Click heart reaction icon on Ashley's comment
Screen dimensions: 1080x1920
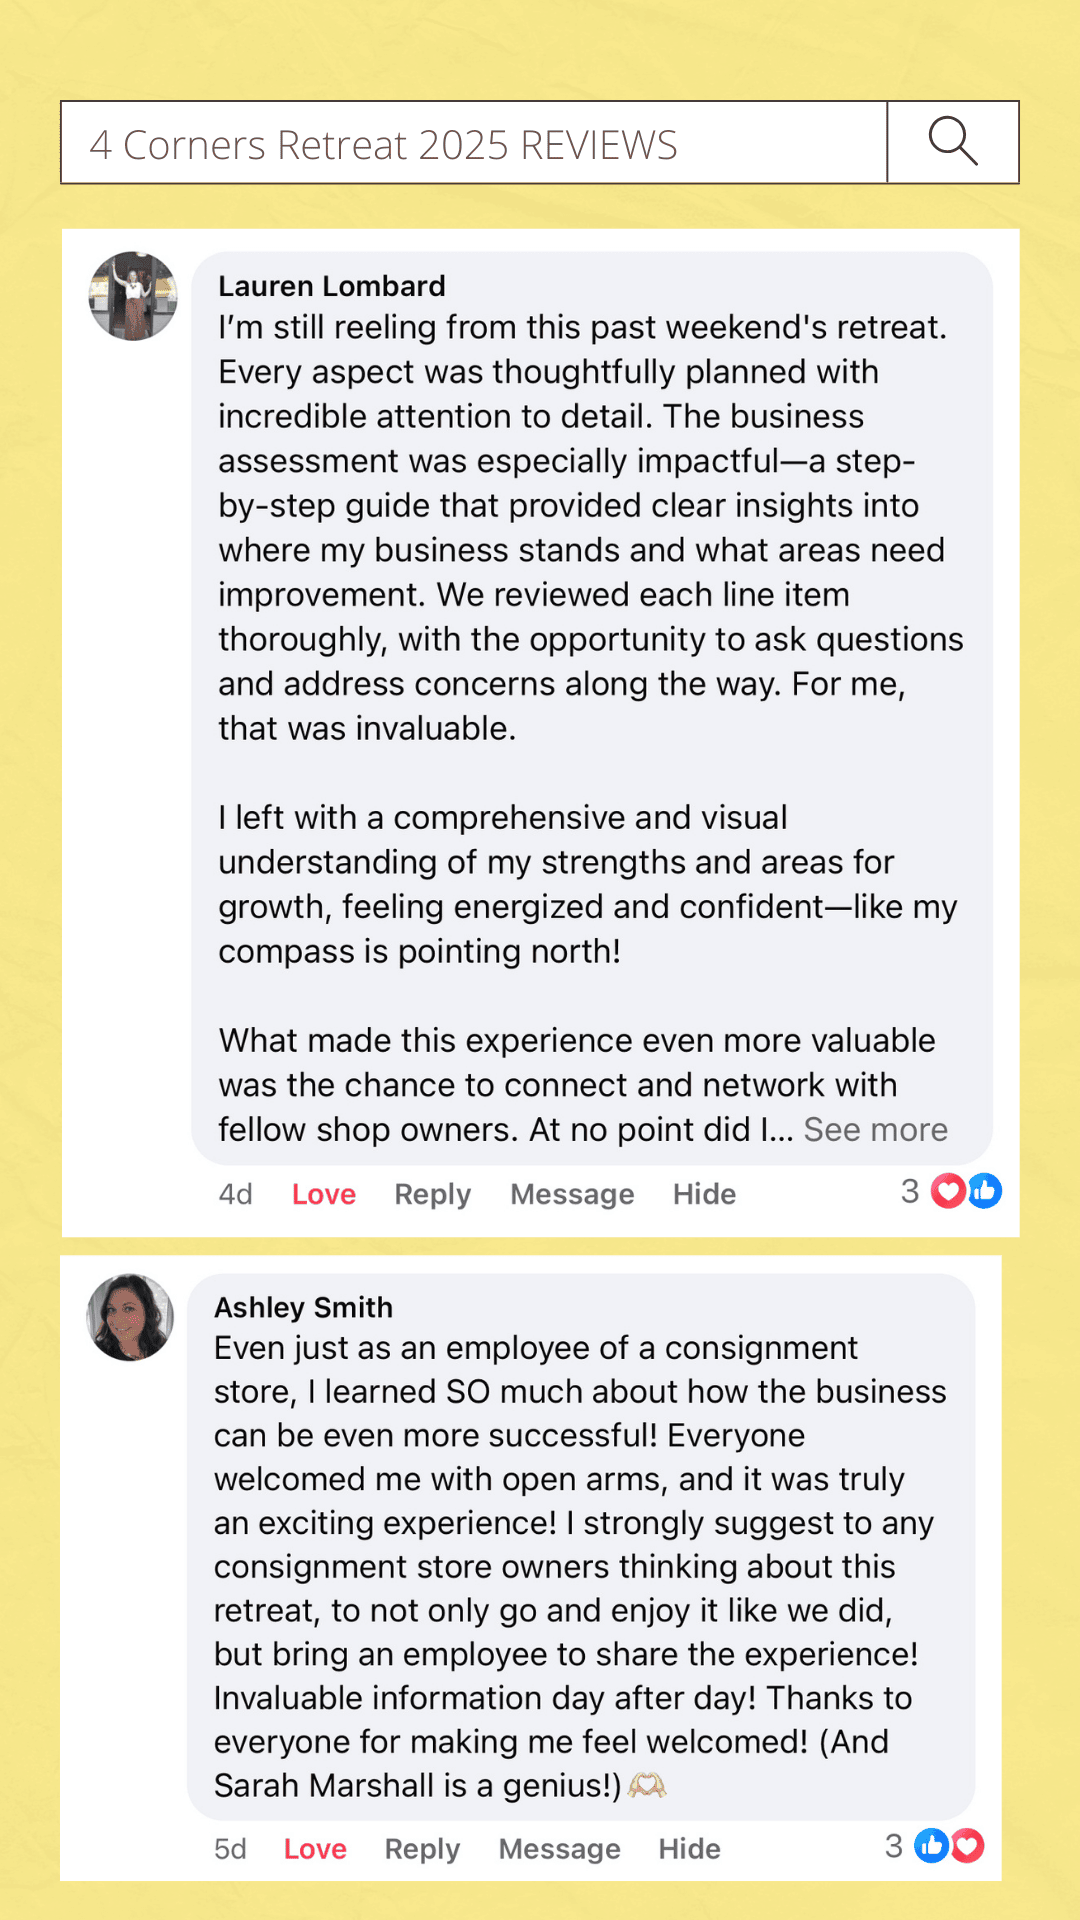pos(967,1846)
